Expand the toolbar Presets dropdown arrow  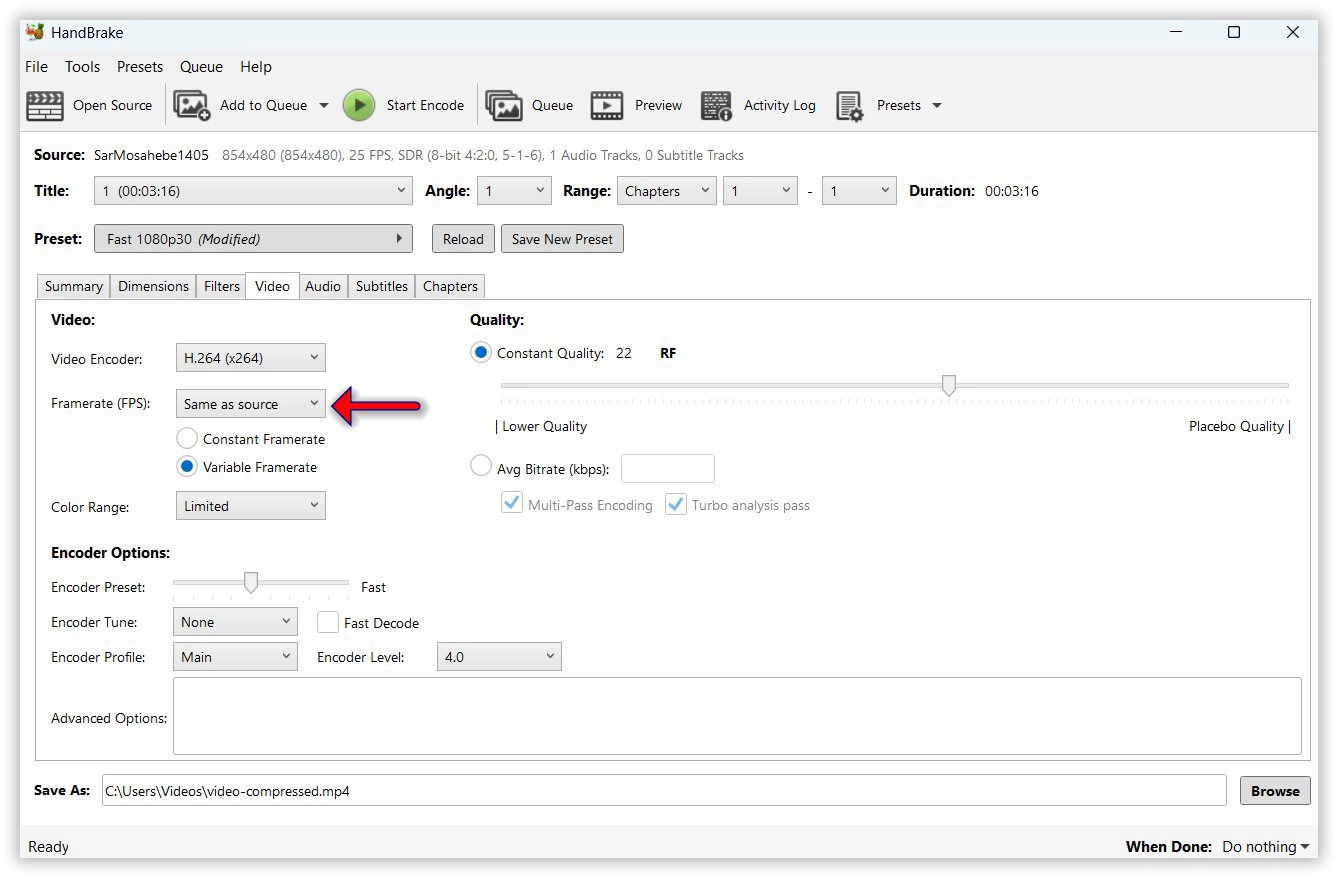click(x=937, y=105)
